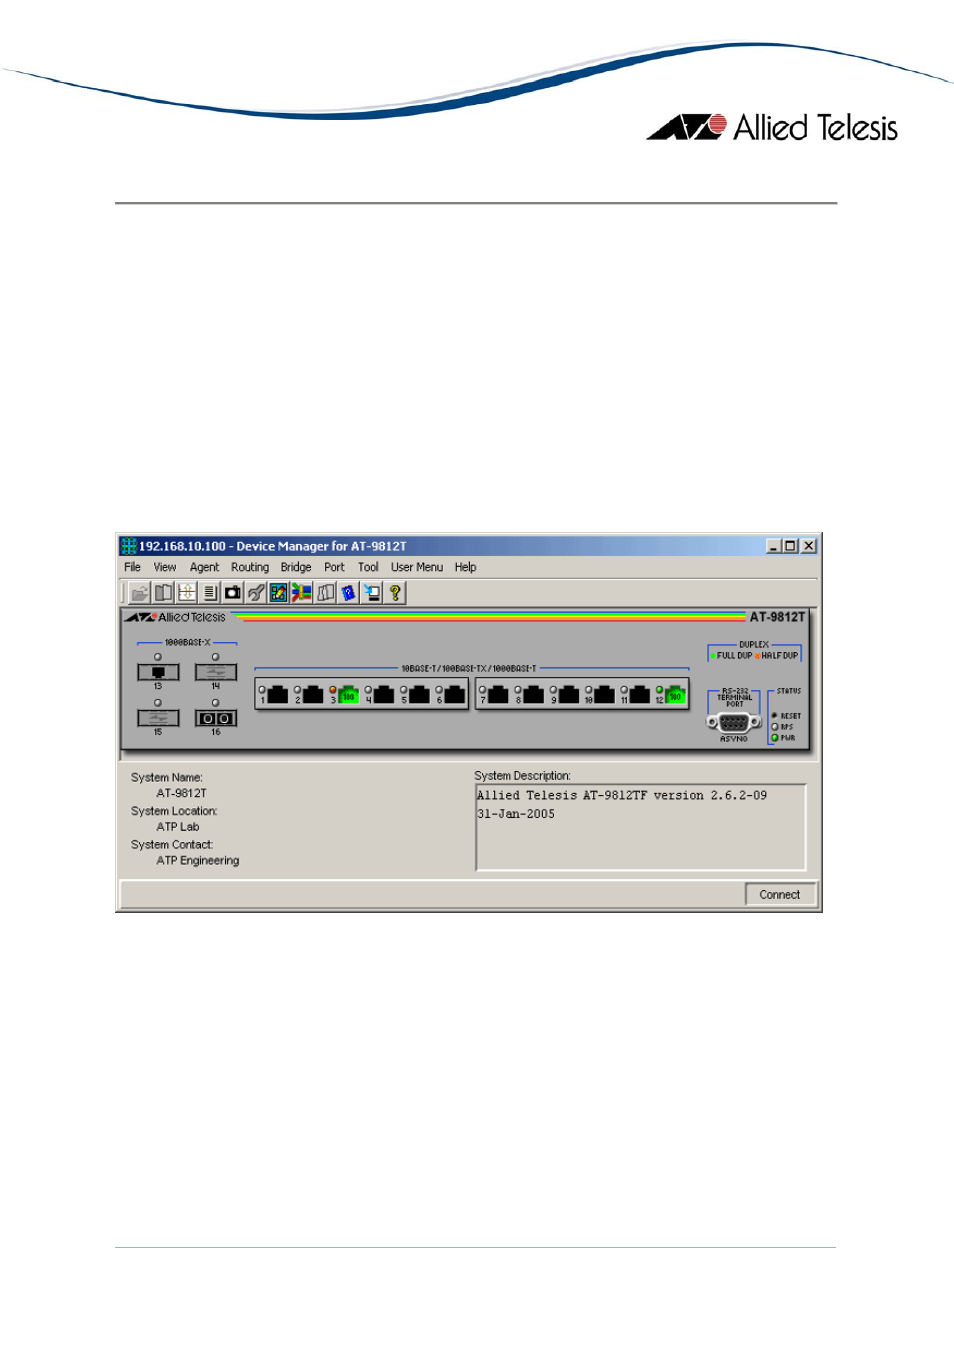954x1350 pixels.
Task: Click the FULL DUP duplex legend
Action: tap(731, 656)
